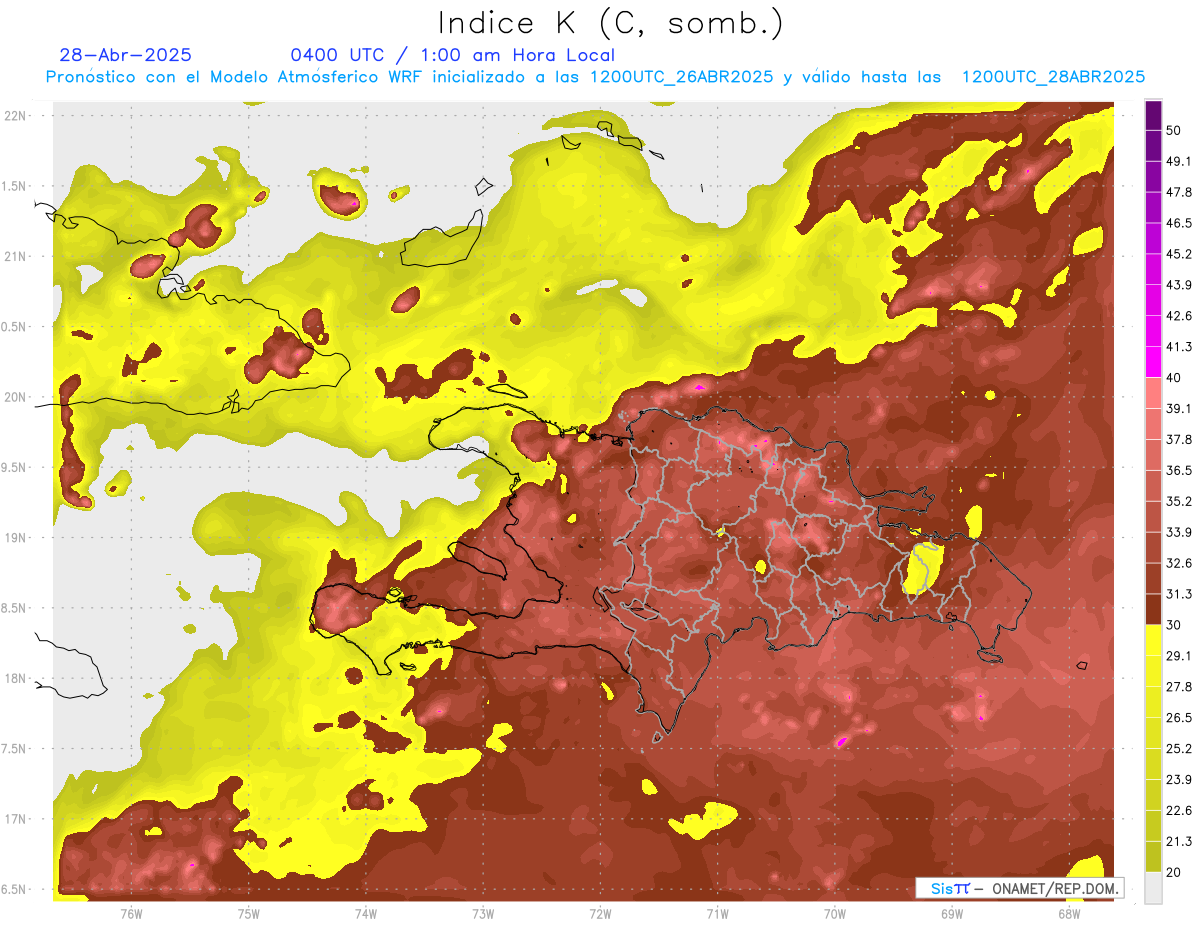Screen dimensions: 1200x927
Task: Click the '41.3' colorbar label
Action: (1179, 348)
